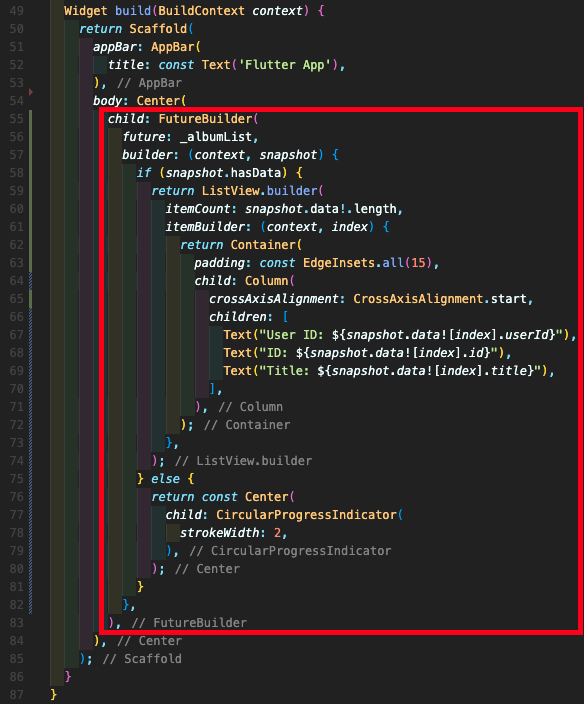
Task: Click the 'title' property on line 52
Action: pyautogui.click(x=125, y=65)
